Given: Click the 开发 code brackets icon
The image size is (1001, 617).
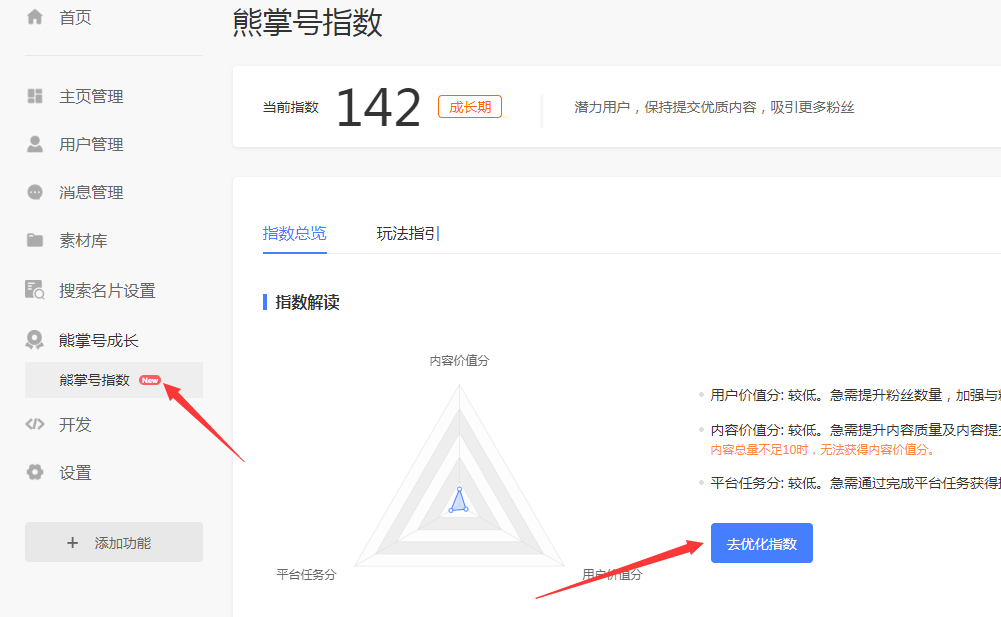Looking at the screenshot, I should [35, 424].
